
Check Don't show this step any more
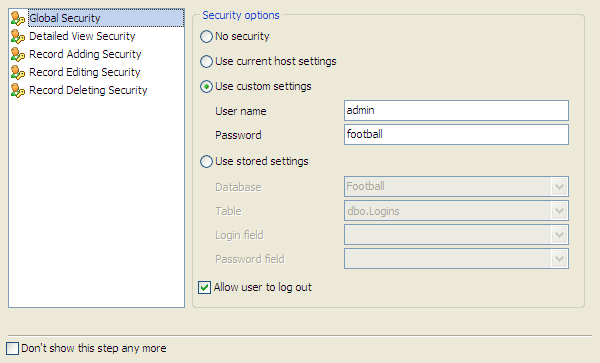12,348
